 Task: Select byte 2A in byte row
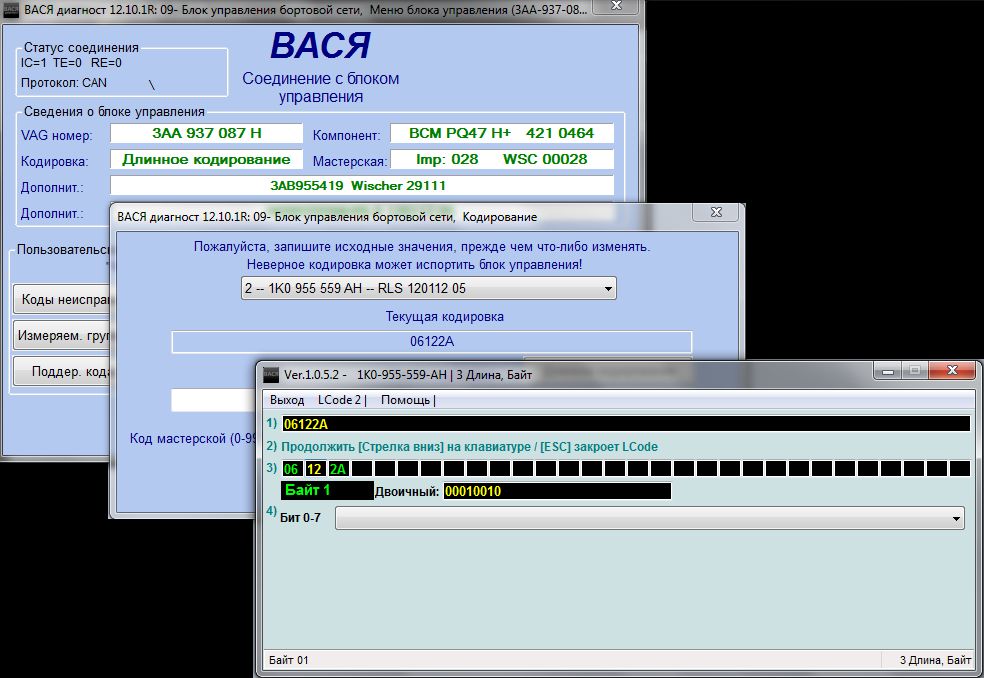[337, 469]
